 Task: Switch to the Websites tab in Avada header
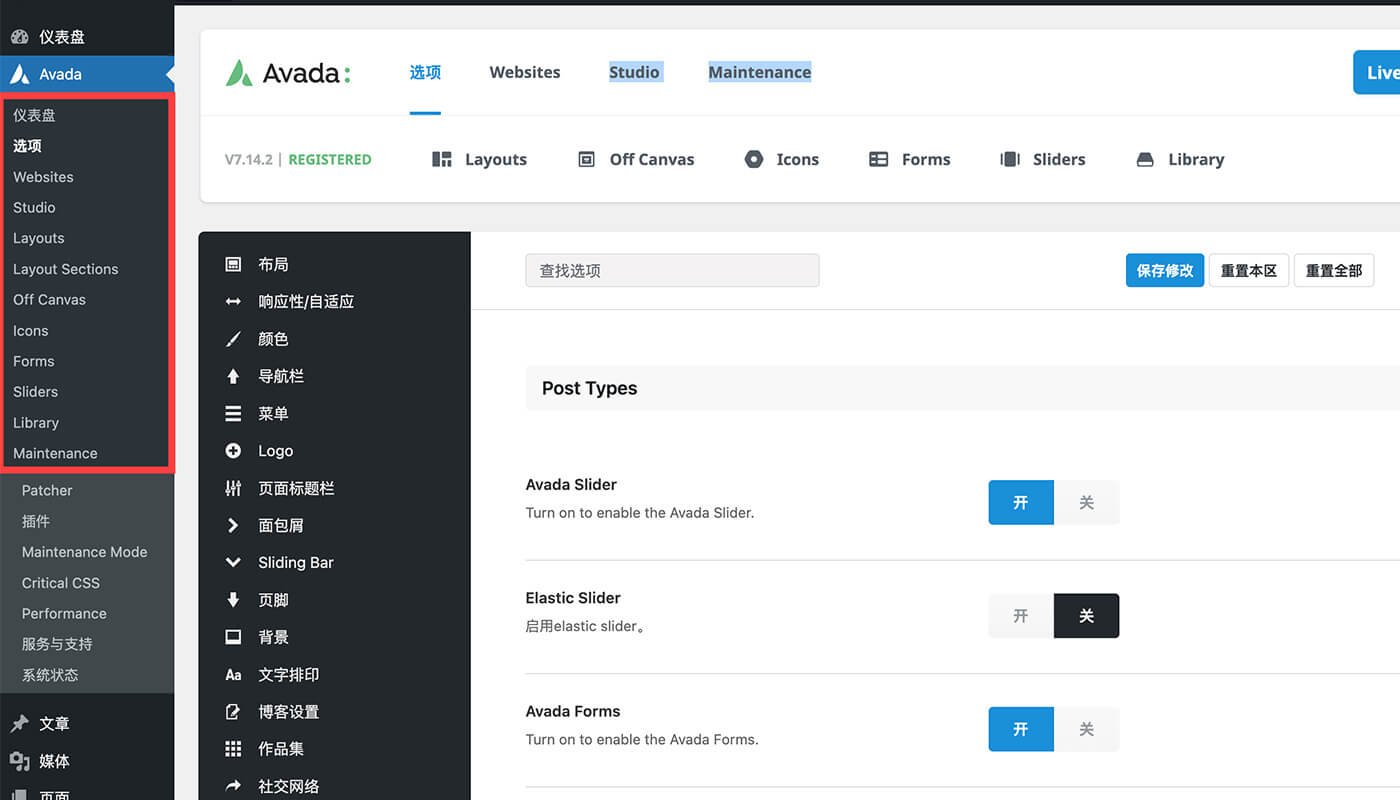(x=524, y=72)
